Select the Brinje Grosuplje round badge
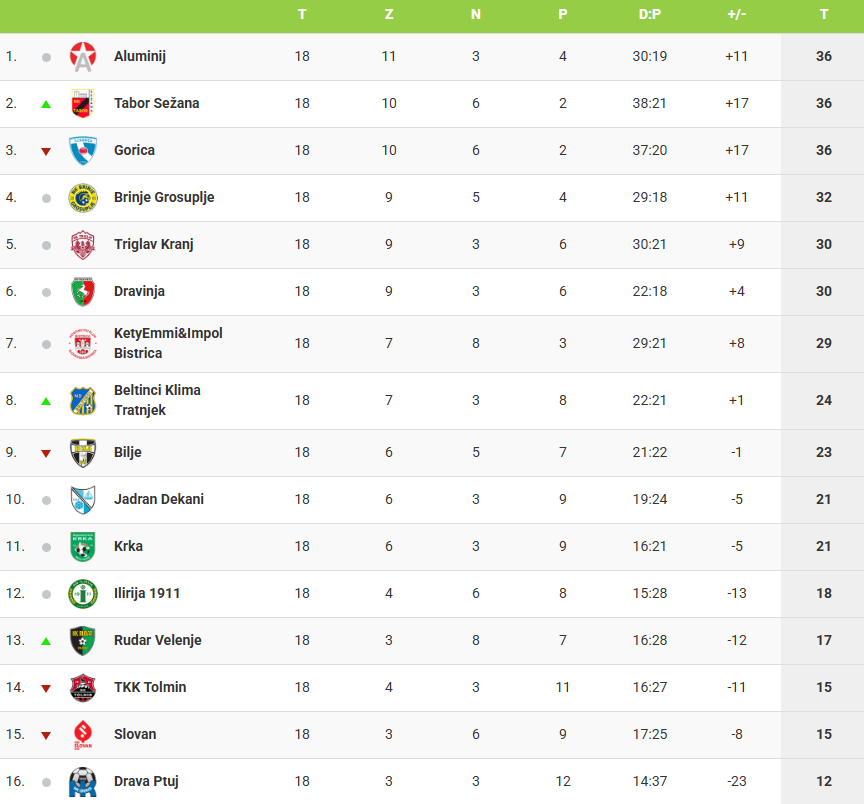The image size is (864, 804). pyautogui.click(x=83, y=198)
